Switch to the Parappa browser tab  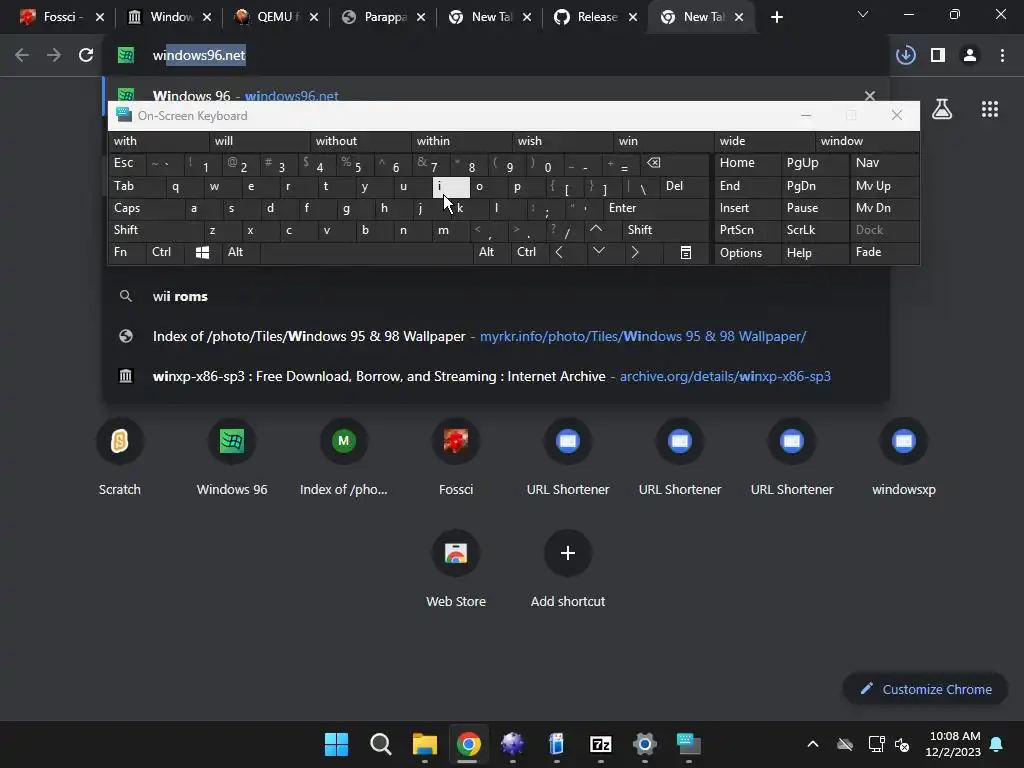[x=381, y=17]
